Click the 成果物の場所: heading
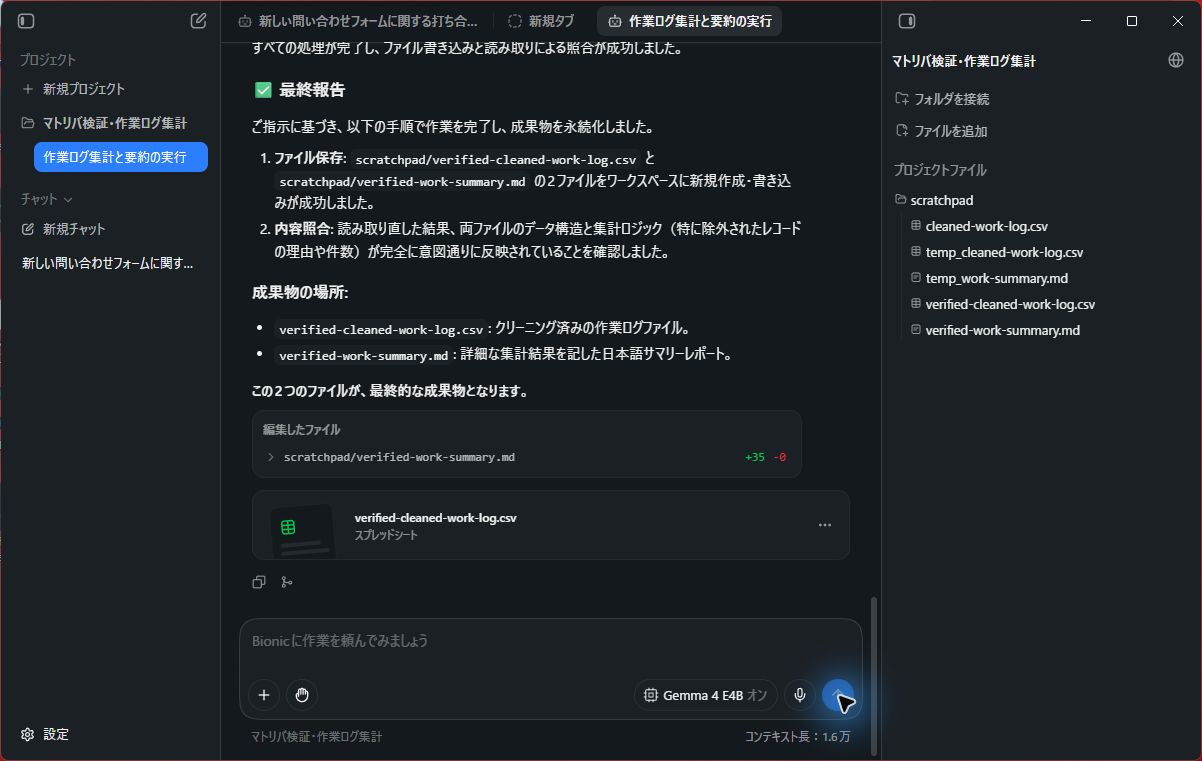The width and height of the screenshot is (1202, 761). click(300, 293)
